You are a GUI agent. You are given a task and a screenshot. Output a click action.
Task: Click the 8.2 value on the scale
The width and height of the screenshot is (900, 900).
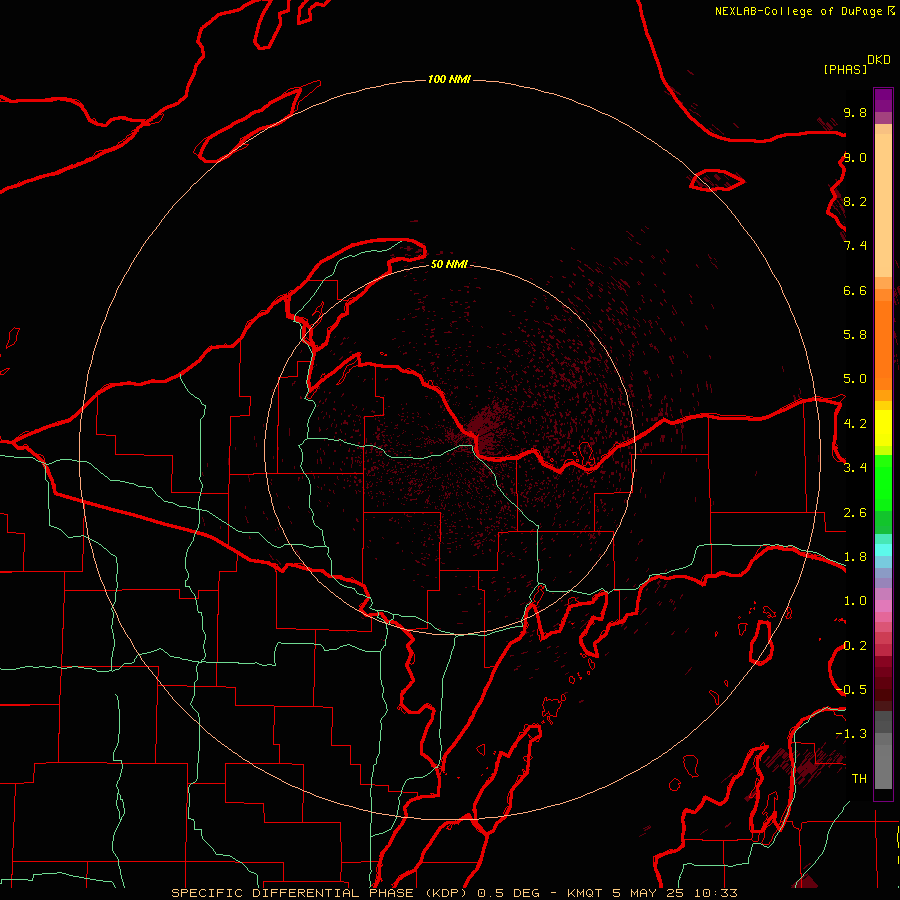pyautogui.click(x=855, y=201)
